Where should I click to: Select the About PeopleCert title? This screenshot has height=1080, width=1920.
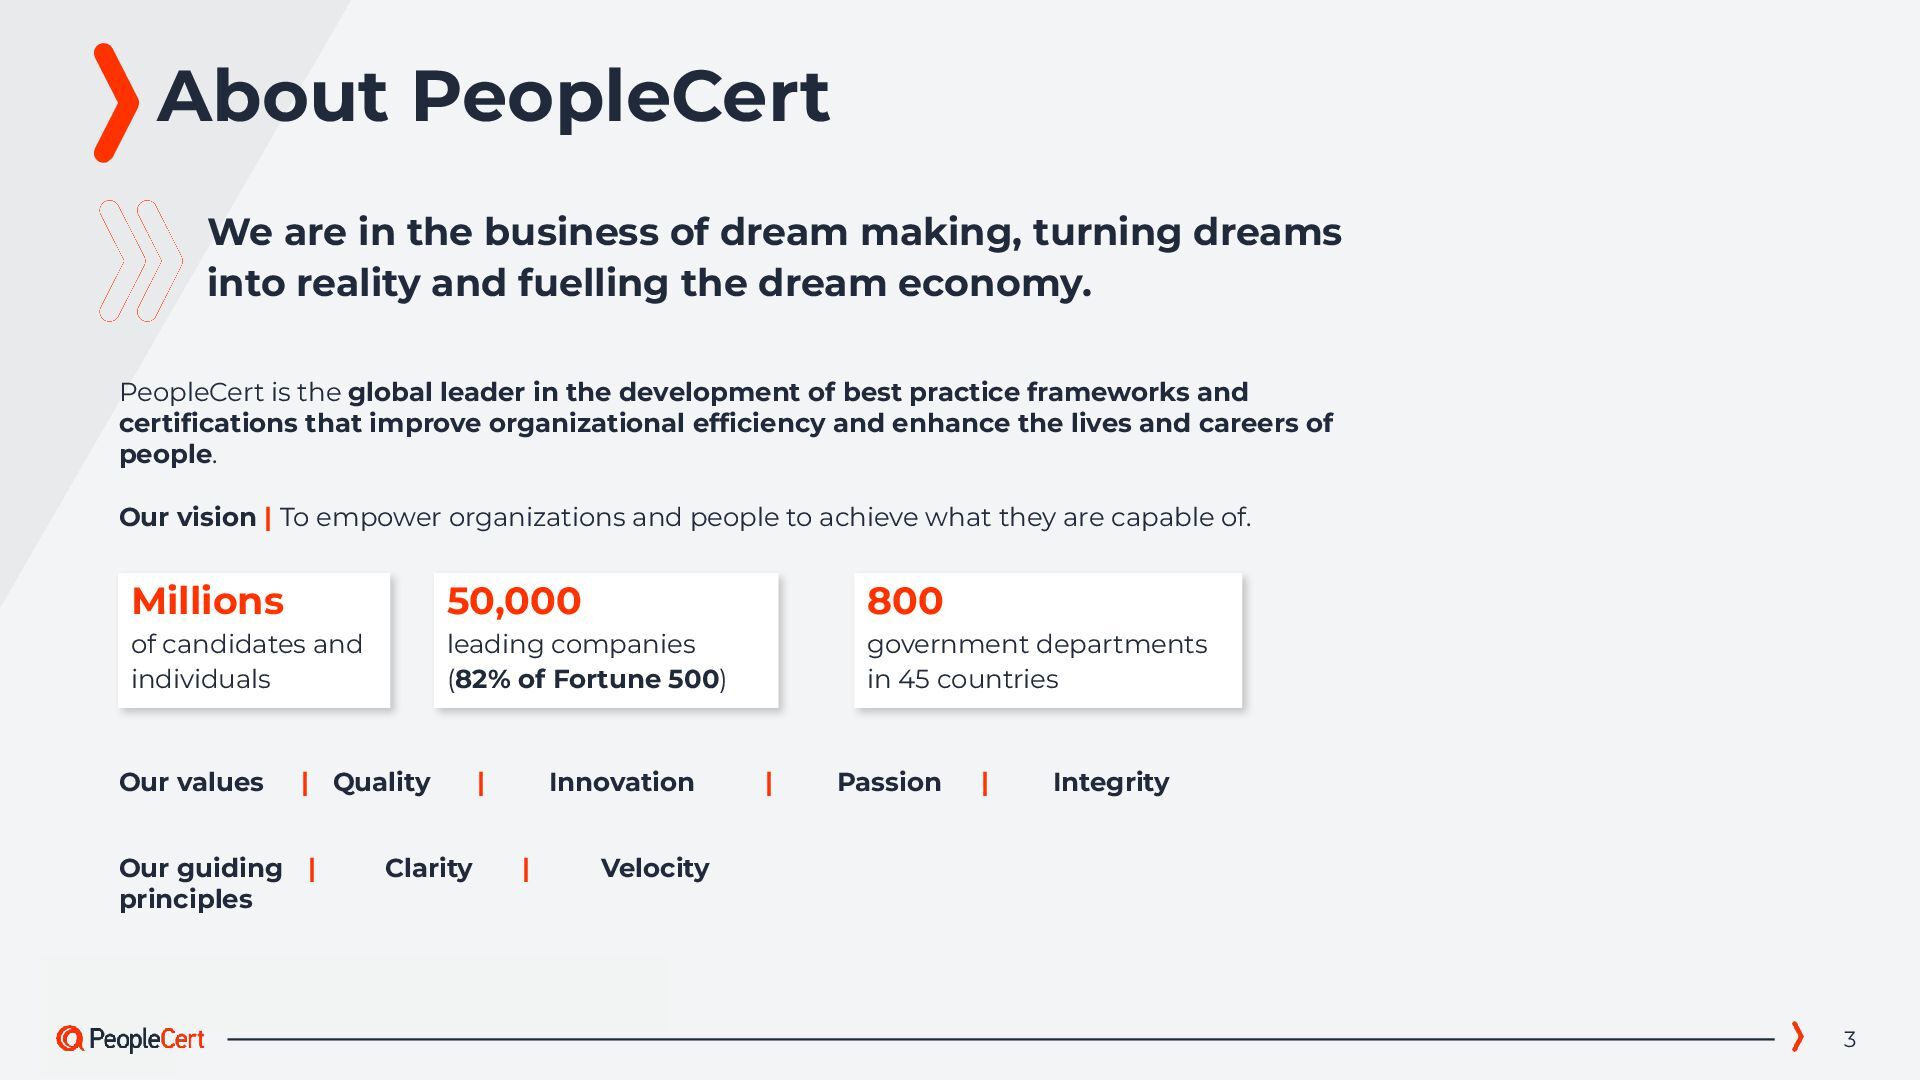[492, 97]
